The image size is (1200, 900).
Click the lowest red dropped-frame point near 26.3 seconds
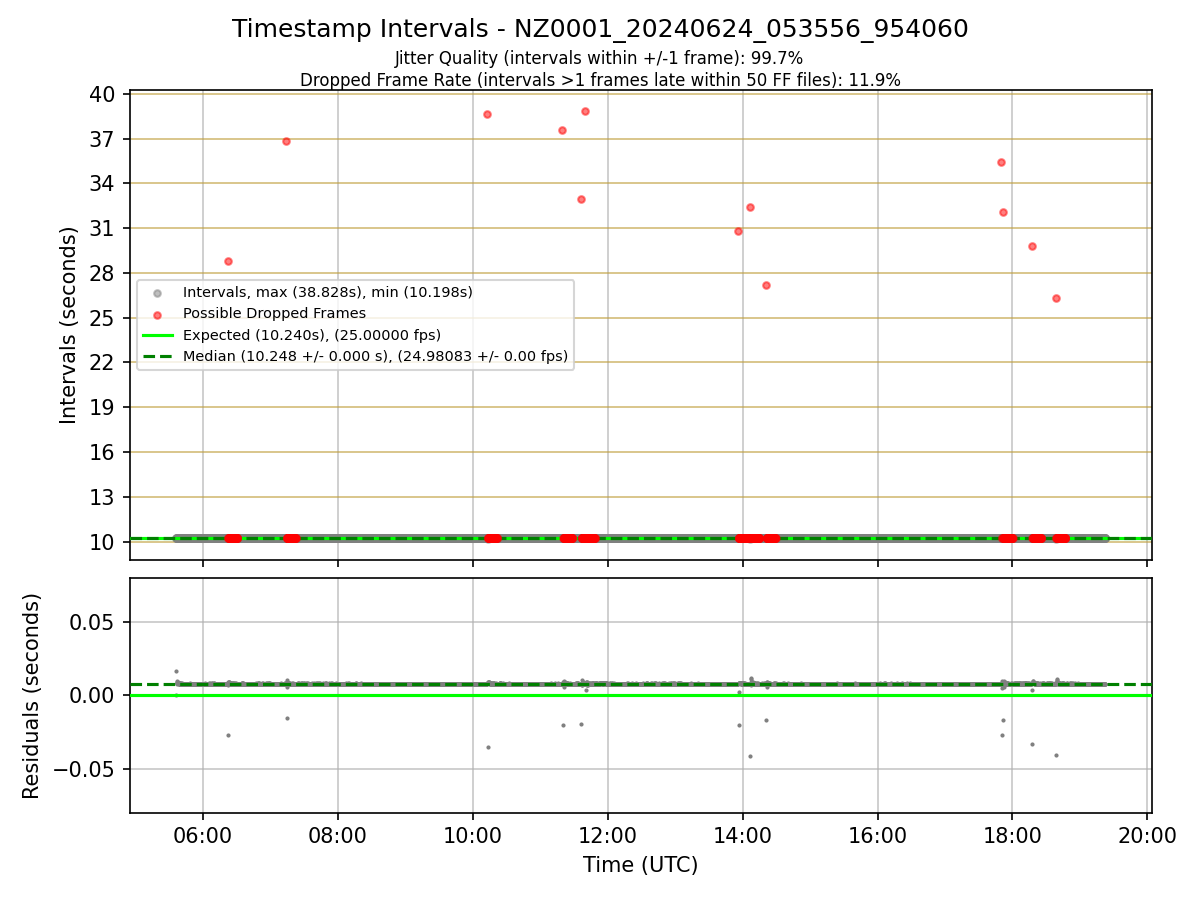coord(1056,298)
